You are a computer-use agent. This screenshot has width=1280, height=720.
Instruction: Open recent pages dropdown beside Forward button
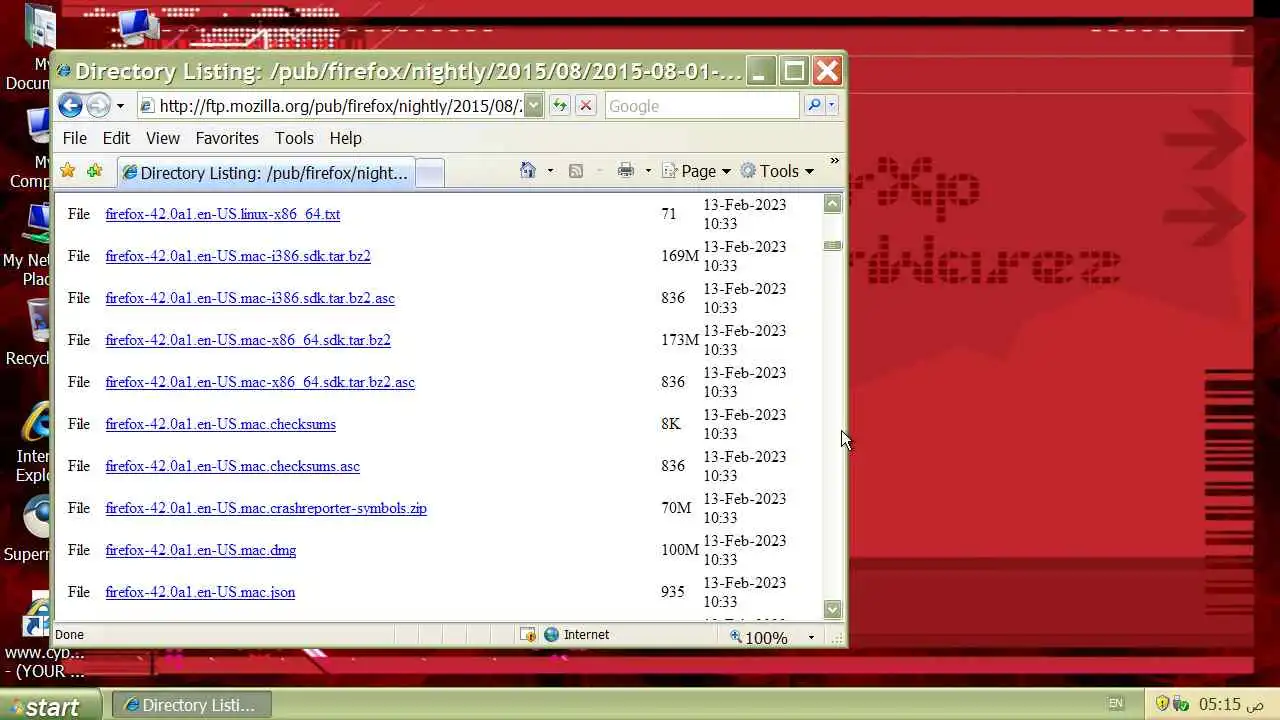pyautogui.click(x=120, y=106)
